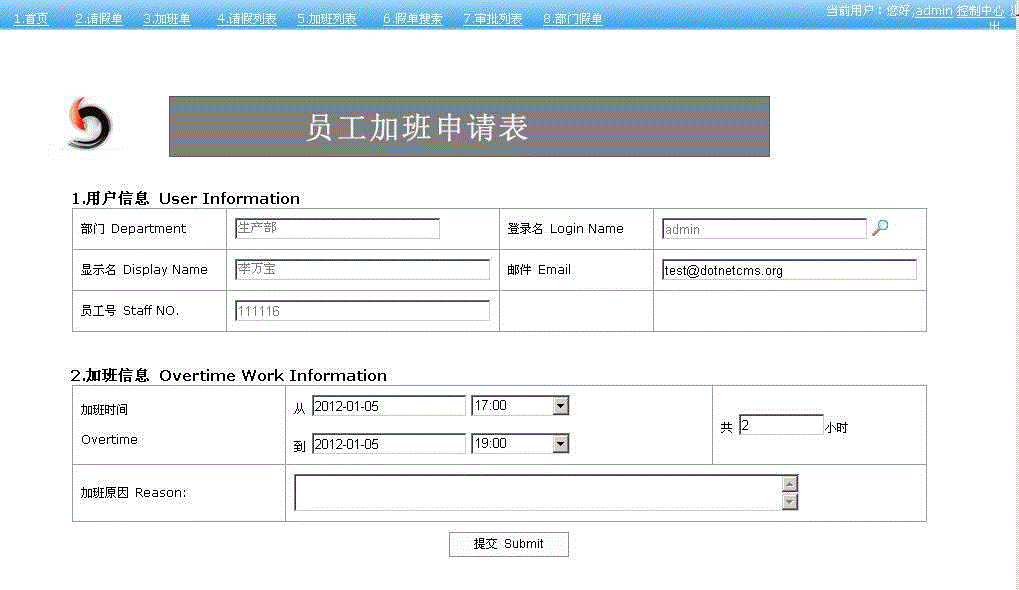
Task: Focus the Email input field
Action: (x=788, y=270)
